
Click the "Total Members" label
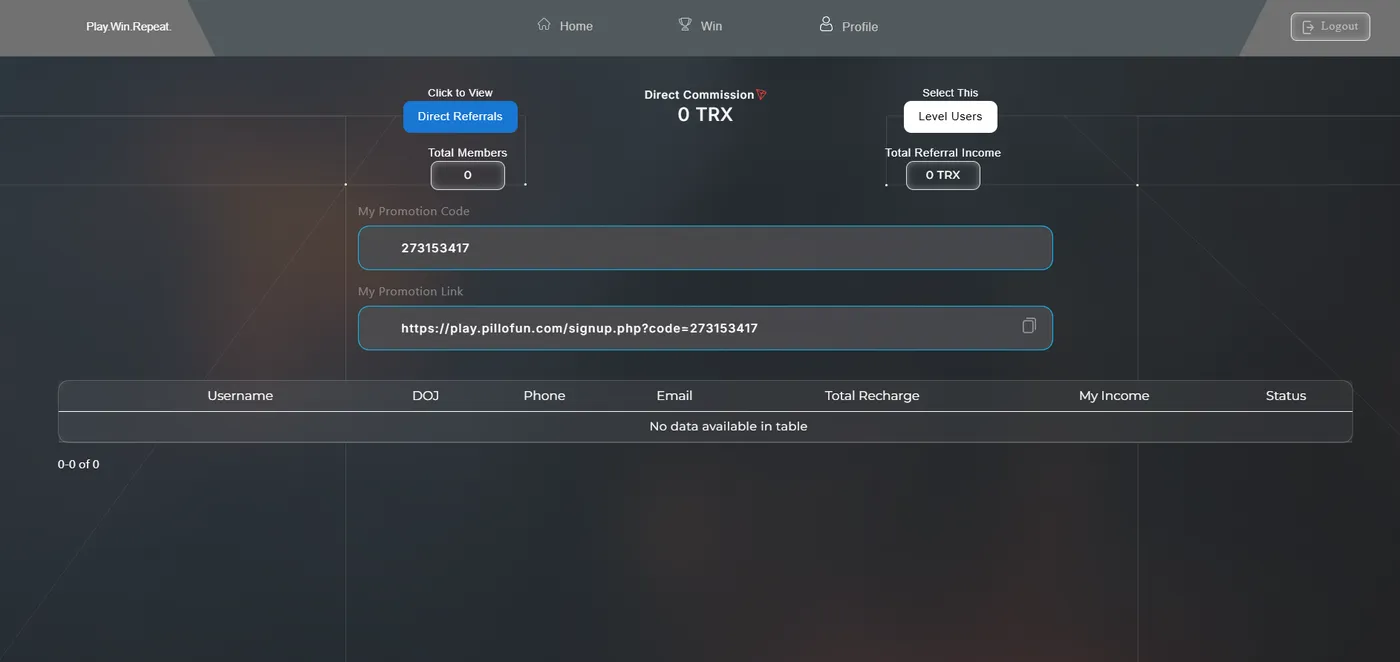pos(468,153)
